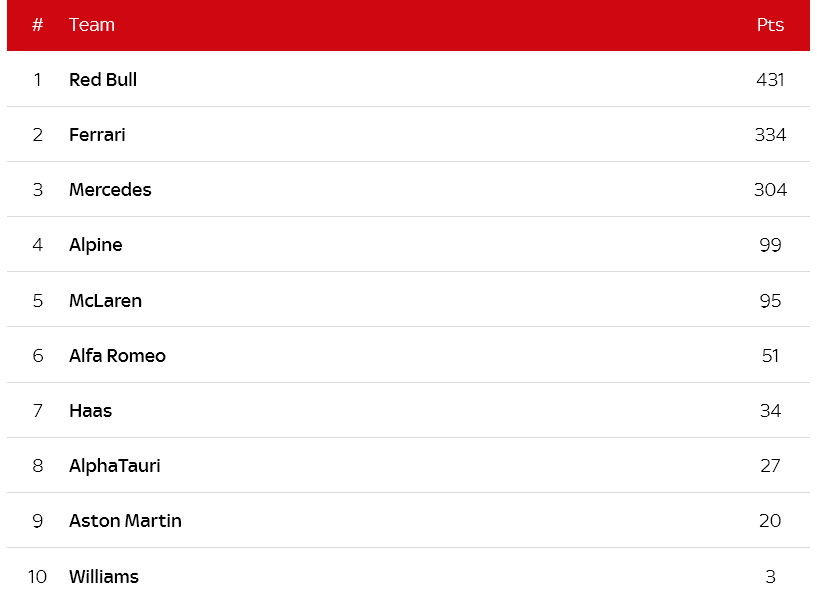Click Red Bull's 431 points value
This screenshot has width=817, height=613.
[x=770, y=80]
